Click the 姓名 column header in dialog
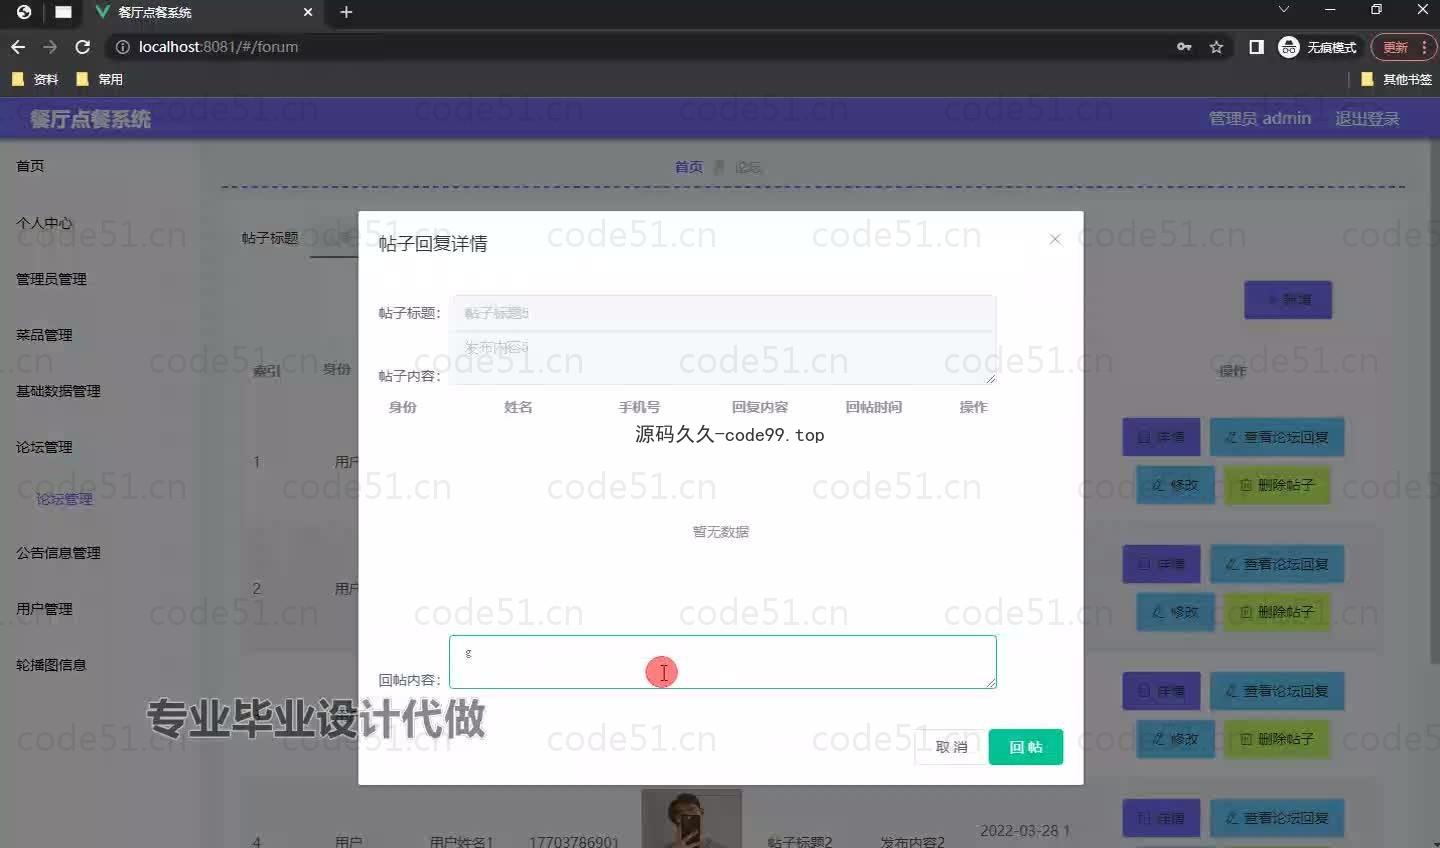The image size is (1440, 848). pyautogui.click(x=518, y=407)
